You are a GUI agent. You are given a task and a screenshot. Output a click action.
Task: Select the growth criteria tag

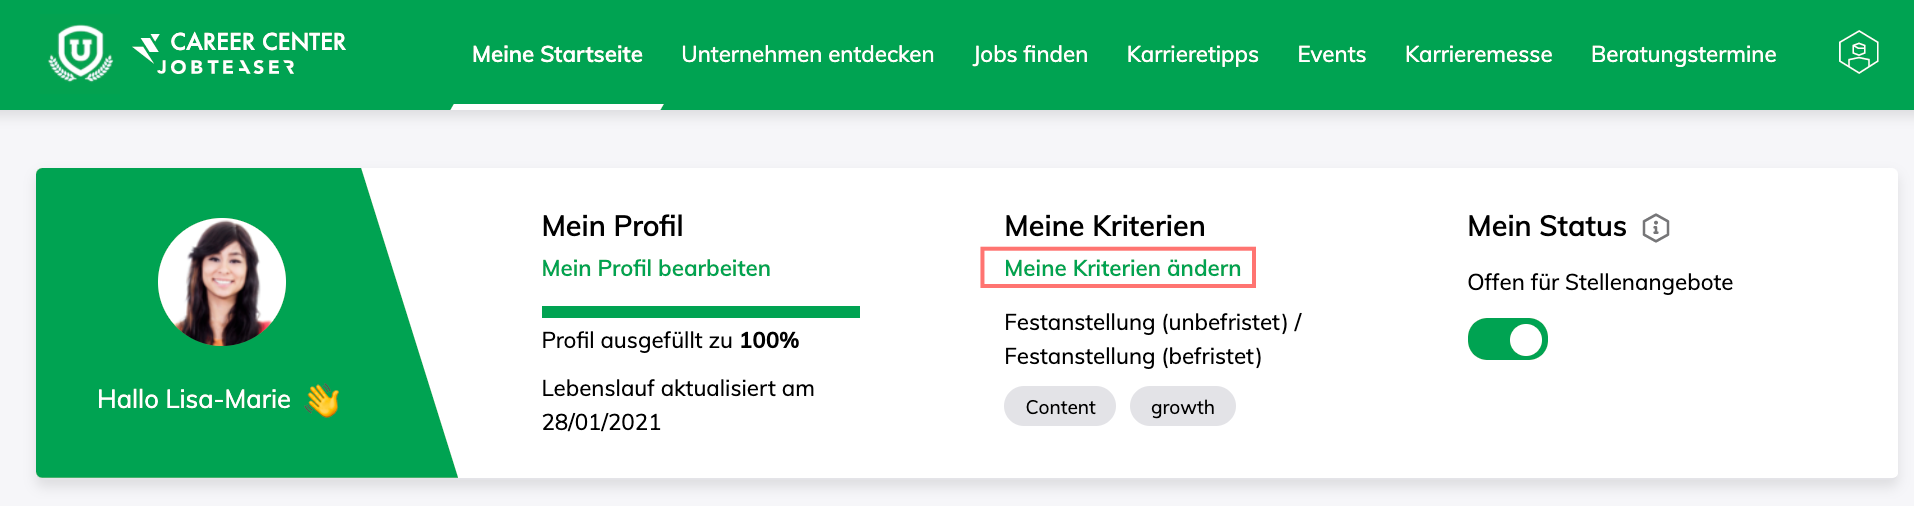click(x=1183, y=407)
